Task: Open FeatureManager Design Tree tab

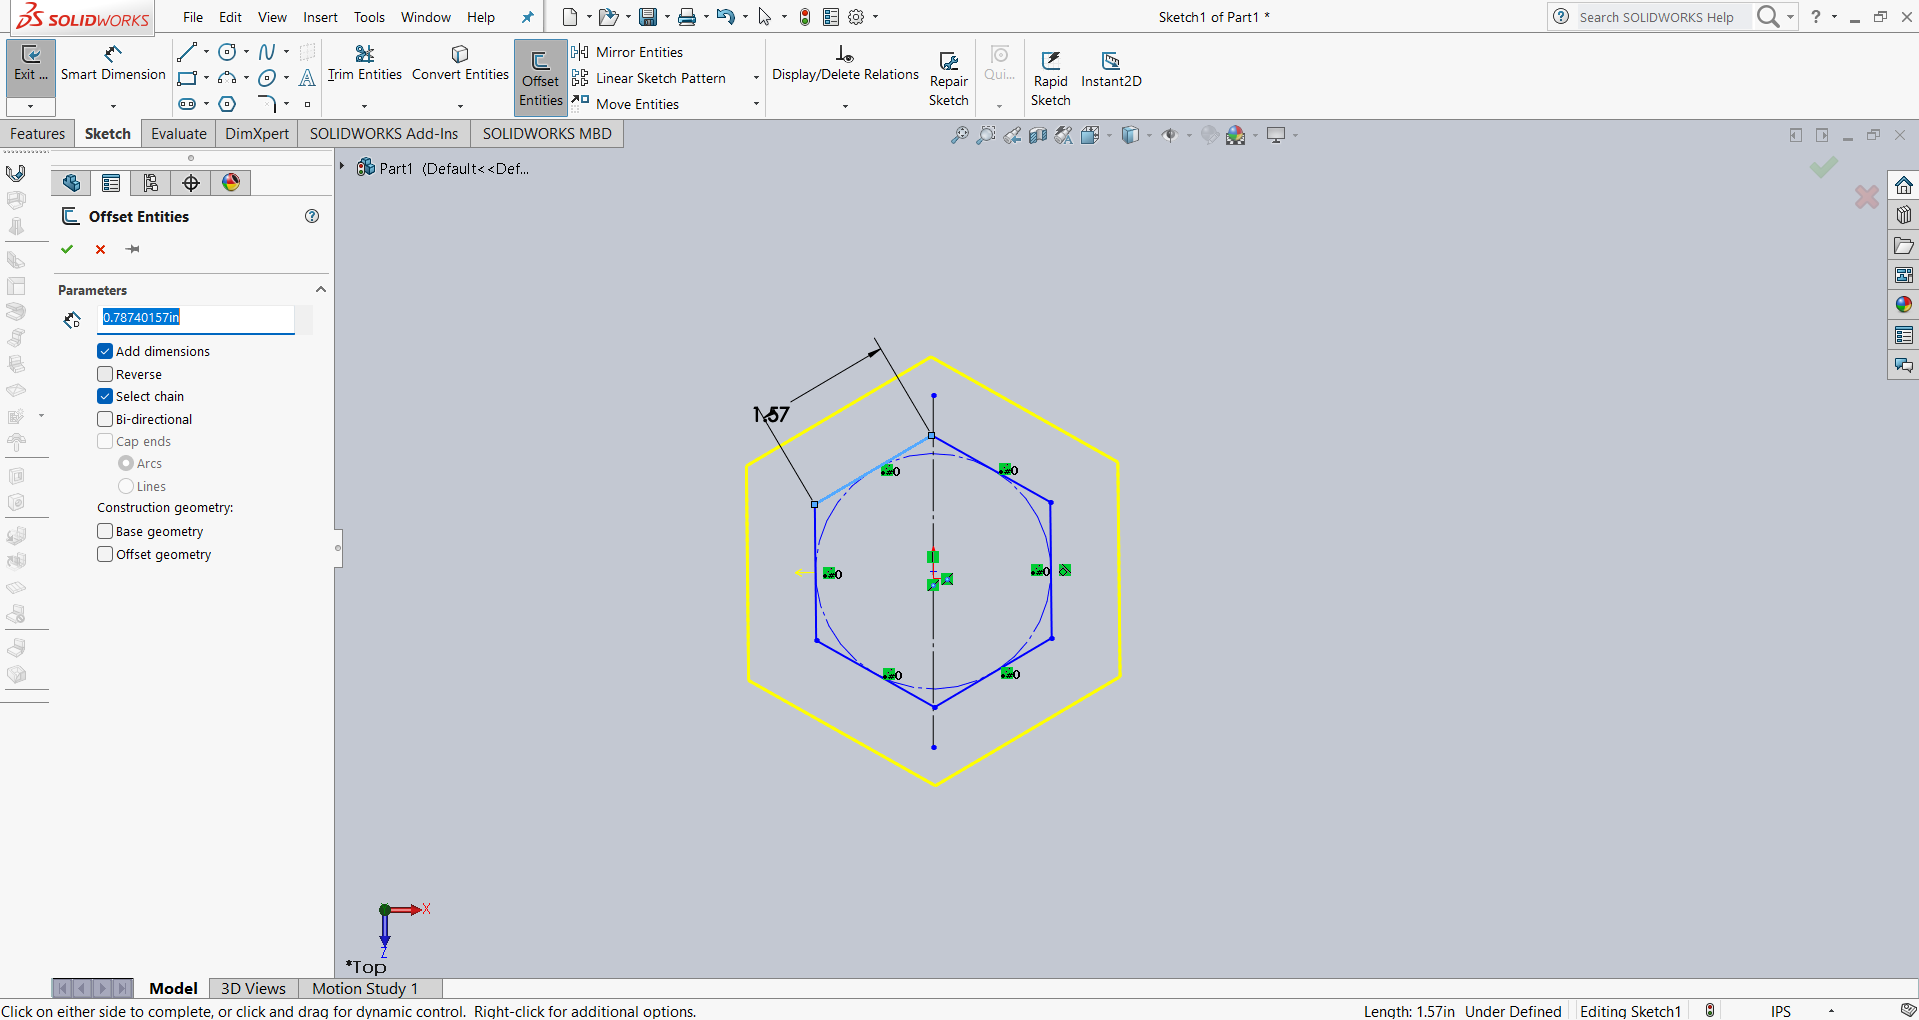Action: 71,183
